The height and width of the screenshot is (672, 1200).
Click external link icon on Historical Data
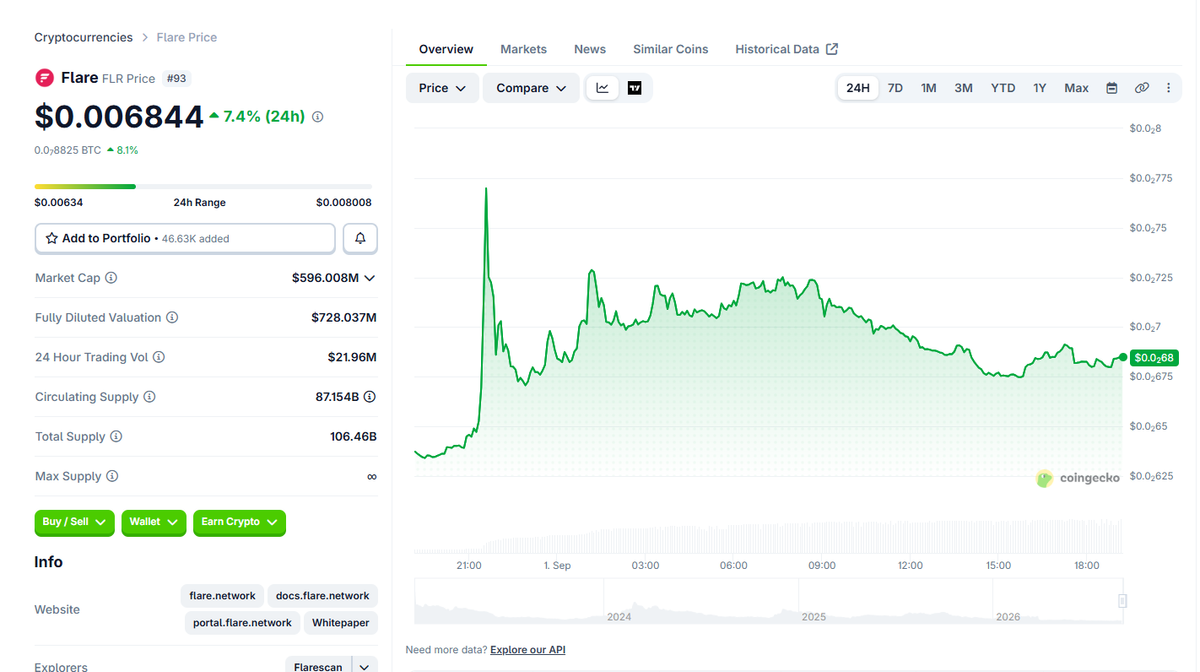click(x=832, y=49)
